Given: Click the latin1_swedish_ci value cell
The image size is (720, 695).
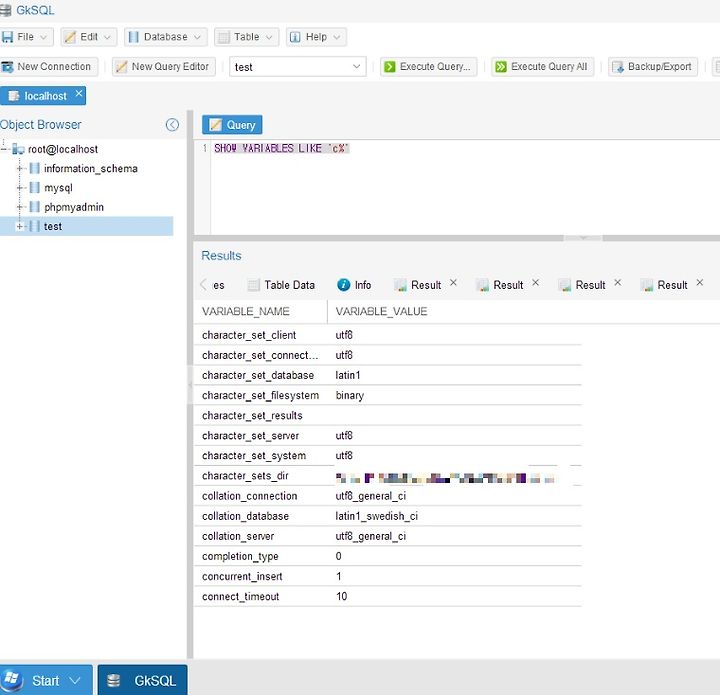Looking at the screenshot, I should [377, 516].
